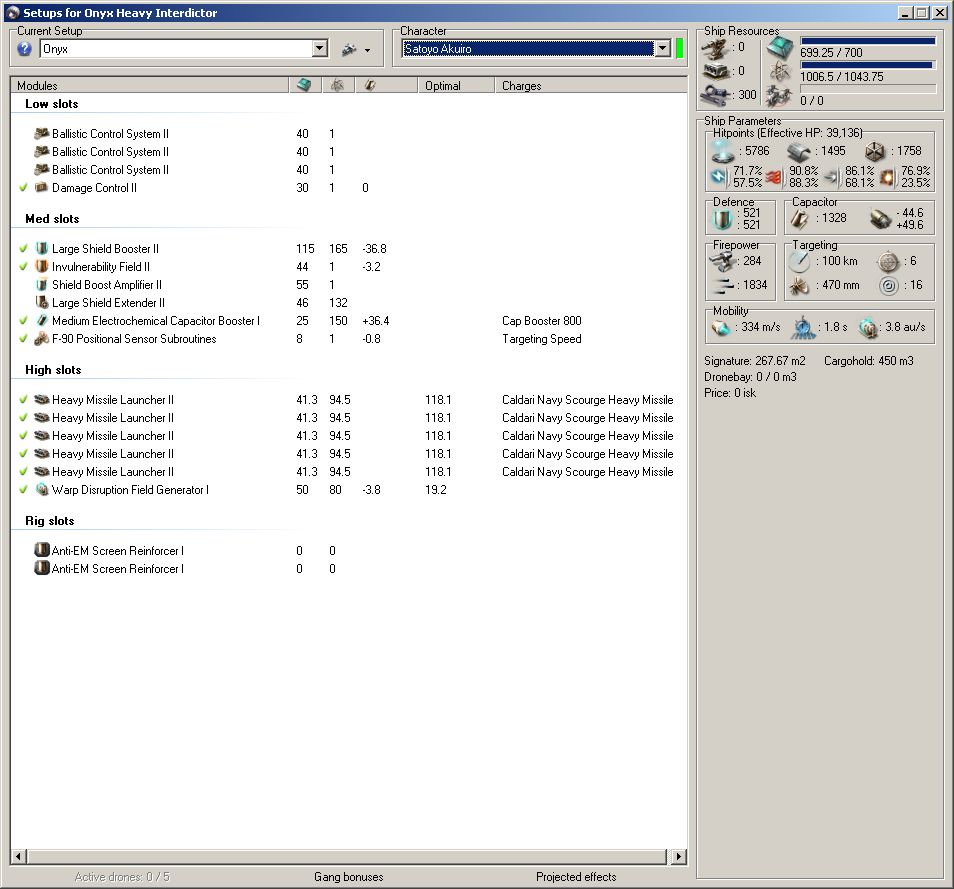Open the Current Setup dropdown arrow
The image size is (954, 889).
(320, 49)
